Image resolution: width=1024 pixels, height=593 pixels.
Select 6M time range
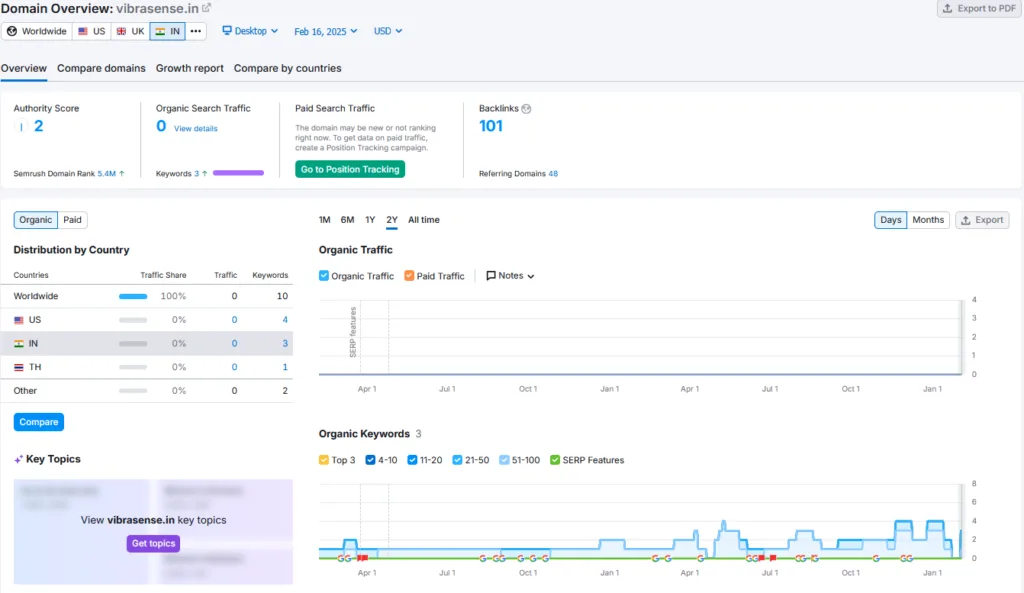point(347,220)
